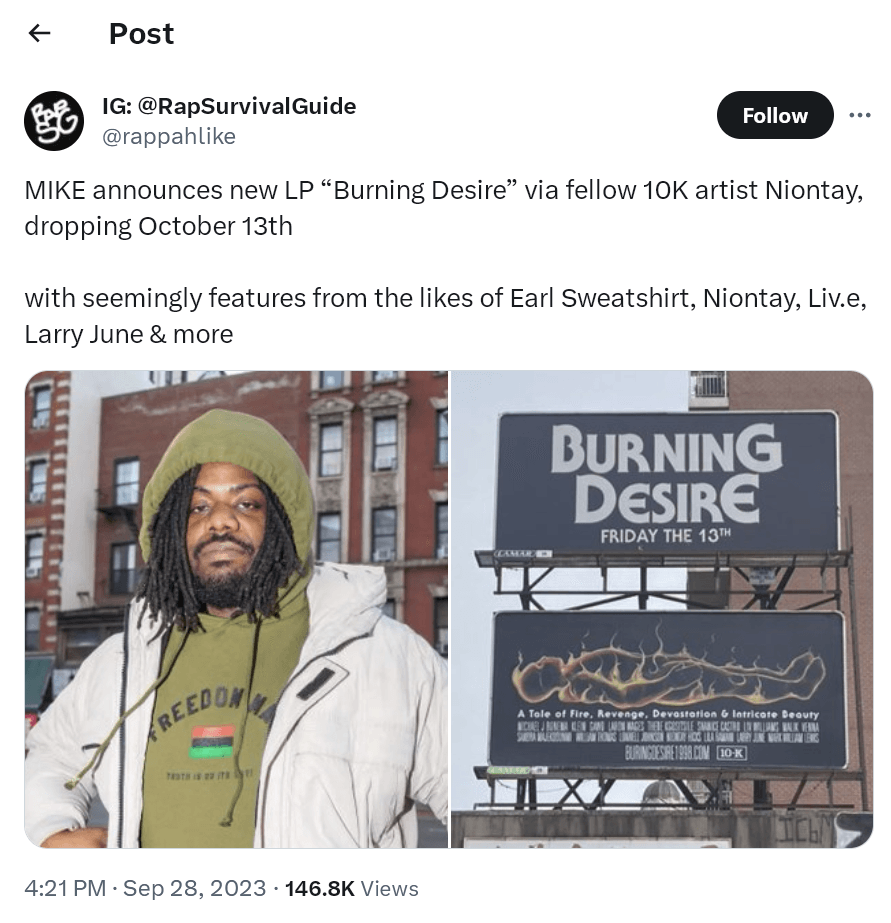Click the Views label beside the count
The image size is (891, 923).
coord(389,888)
